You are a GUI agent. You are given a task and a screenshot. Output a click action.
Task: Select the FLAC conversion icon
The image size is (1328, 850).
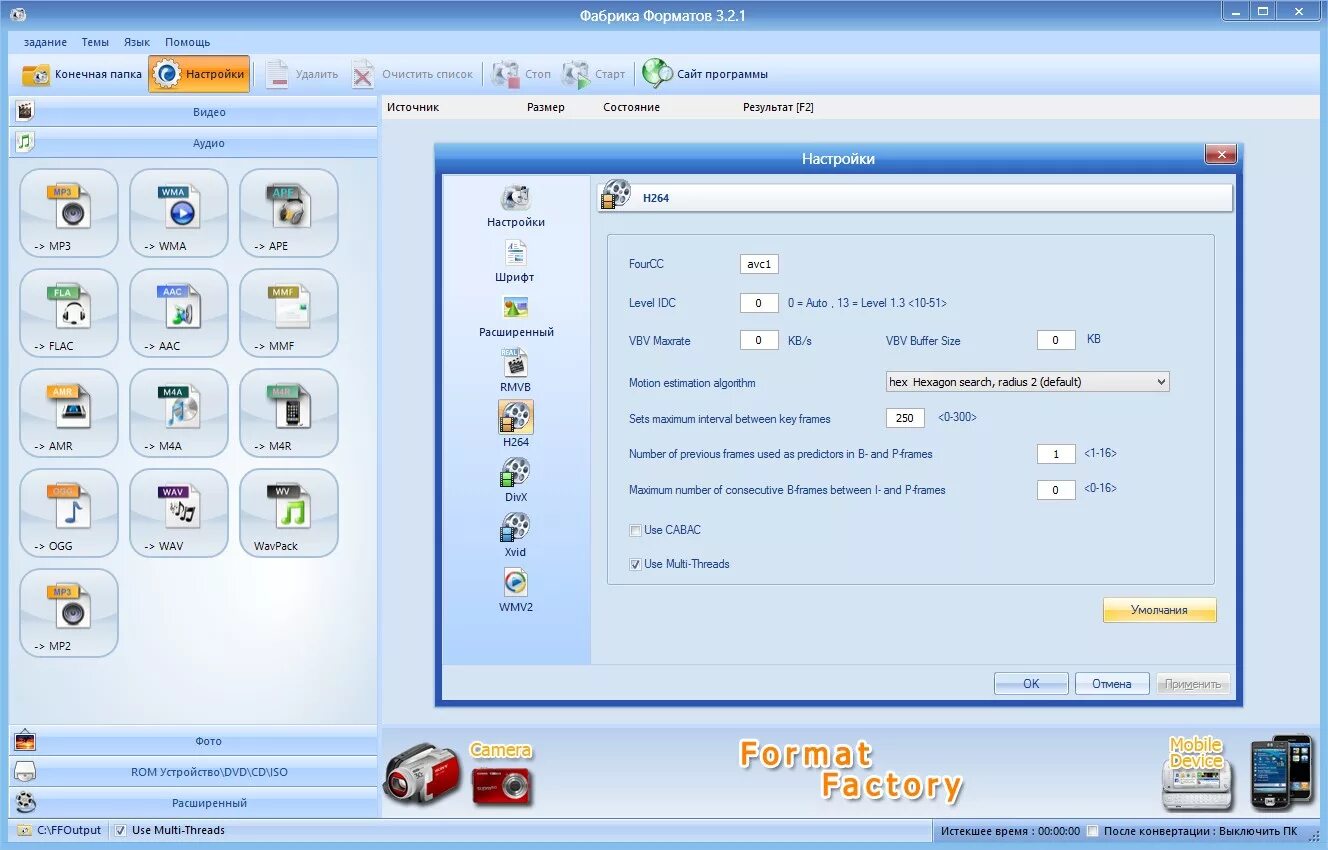tap(69, 312)
